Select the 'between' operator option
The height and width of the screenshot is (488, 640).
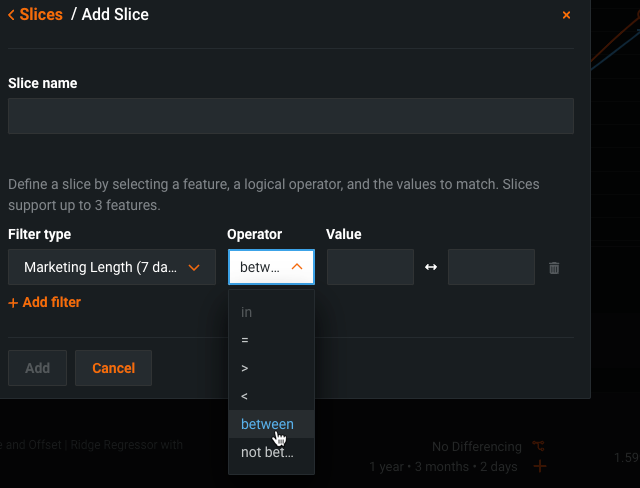pos(267,424)
